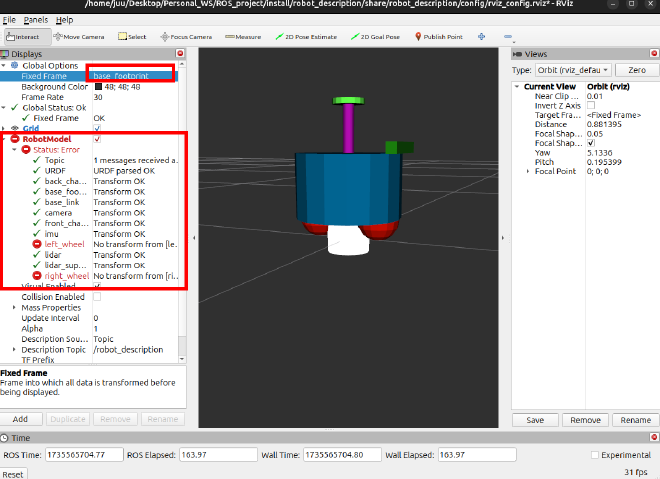Select the Description Source Topic value

[104, 339]
